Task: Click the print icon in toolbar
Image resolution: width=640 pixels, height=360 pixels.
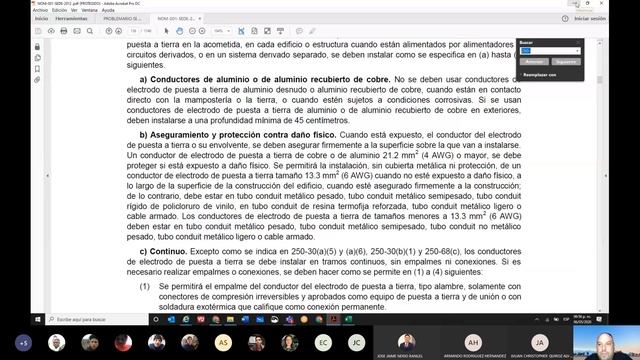Action: click(64, 31)
